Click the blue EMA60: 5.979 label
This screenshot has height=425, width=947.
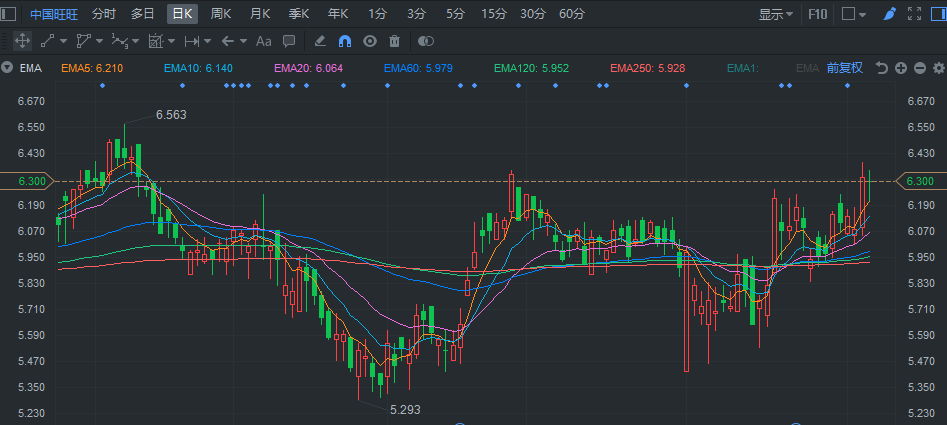click(x=418, y=68)
